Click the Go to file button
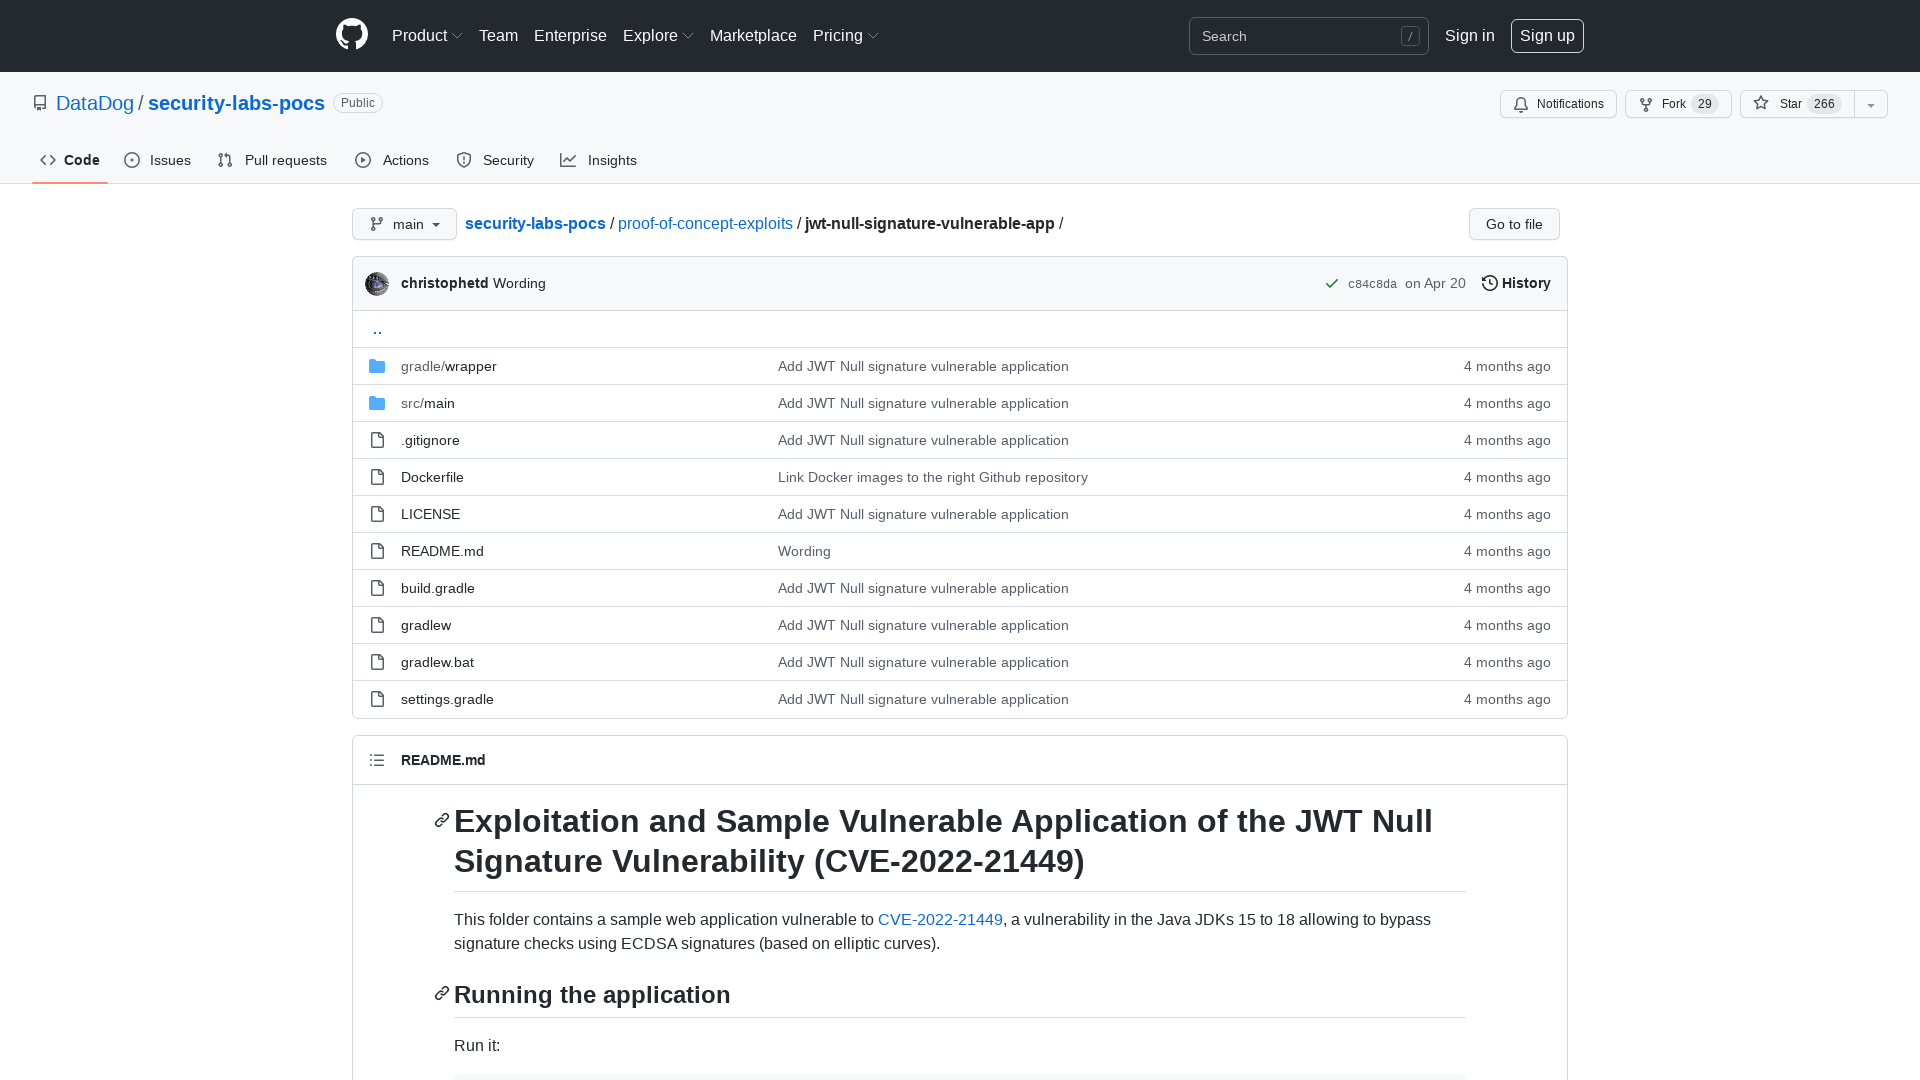 point(1514,224)
